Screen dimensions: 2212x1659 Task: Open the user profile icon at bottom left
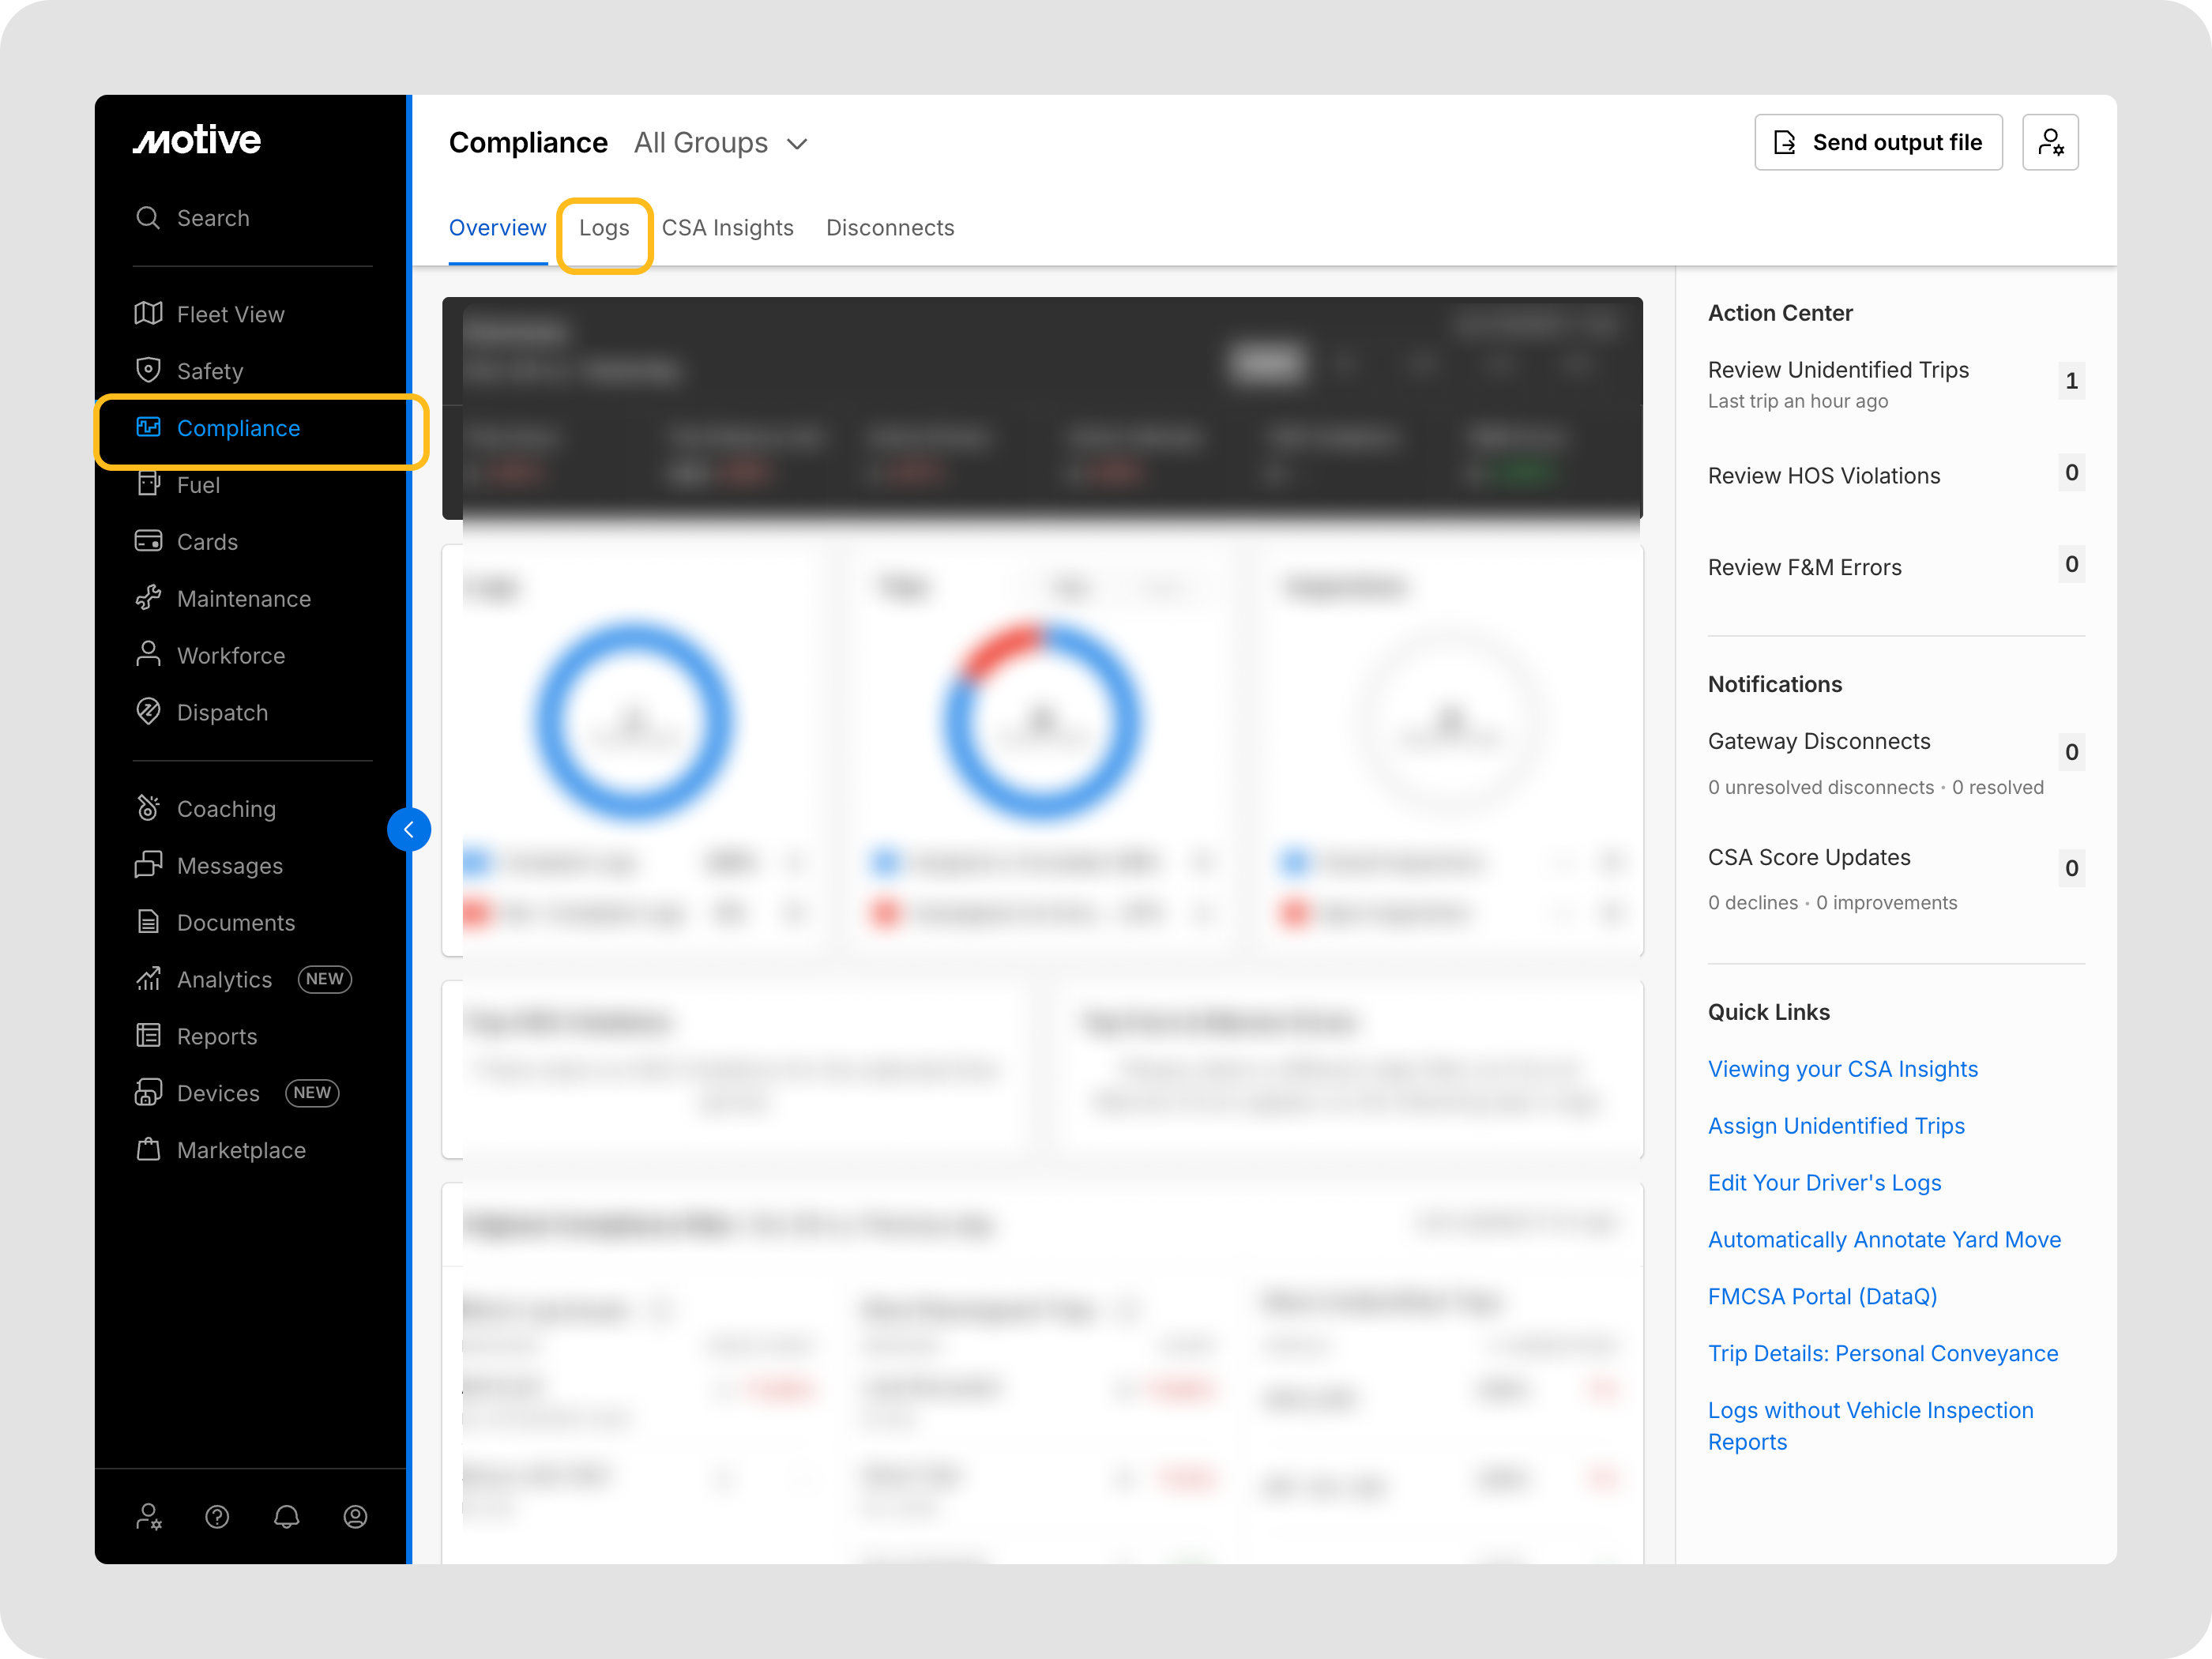[x=355, y=1517]
